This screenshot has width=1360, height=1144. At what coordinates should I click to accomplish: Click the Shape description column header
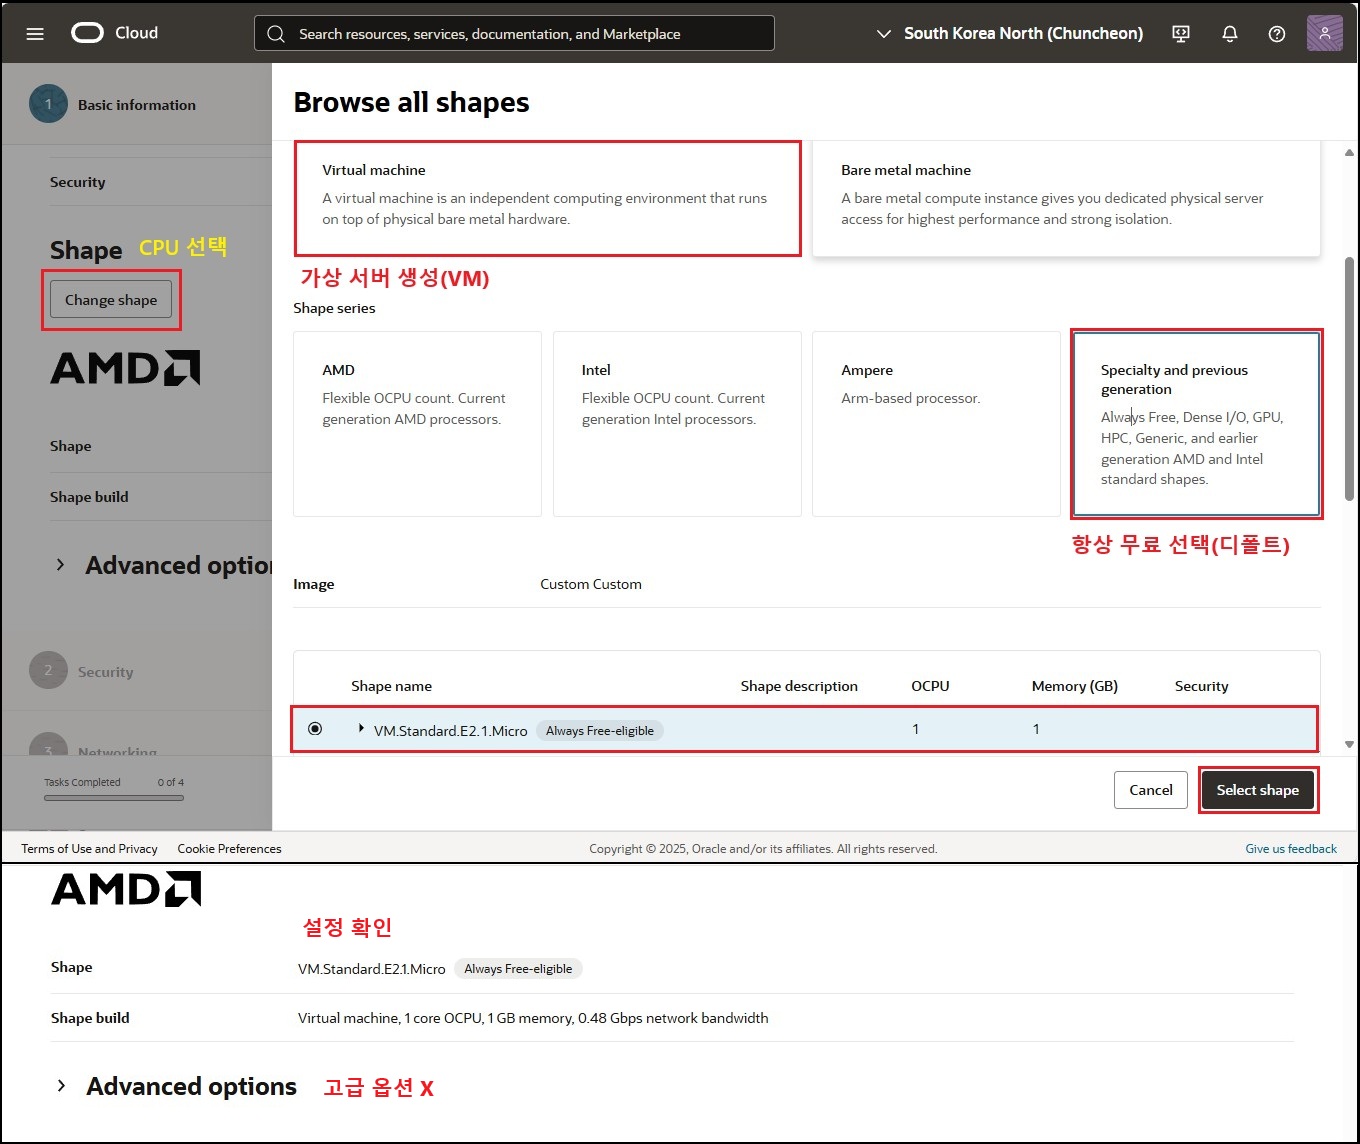point(799,686)
